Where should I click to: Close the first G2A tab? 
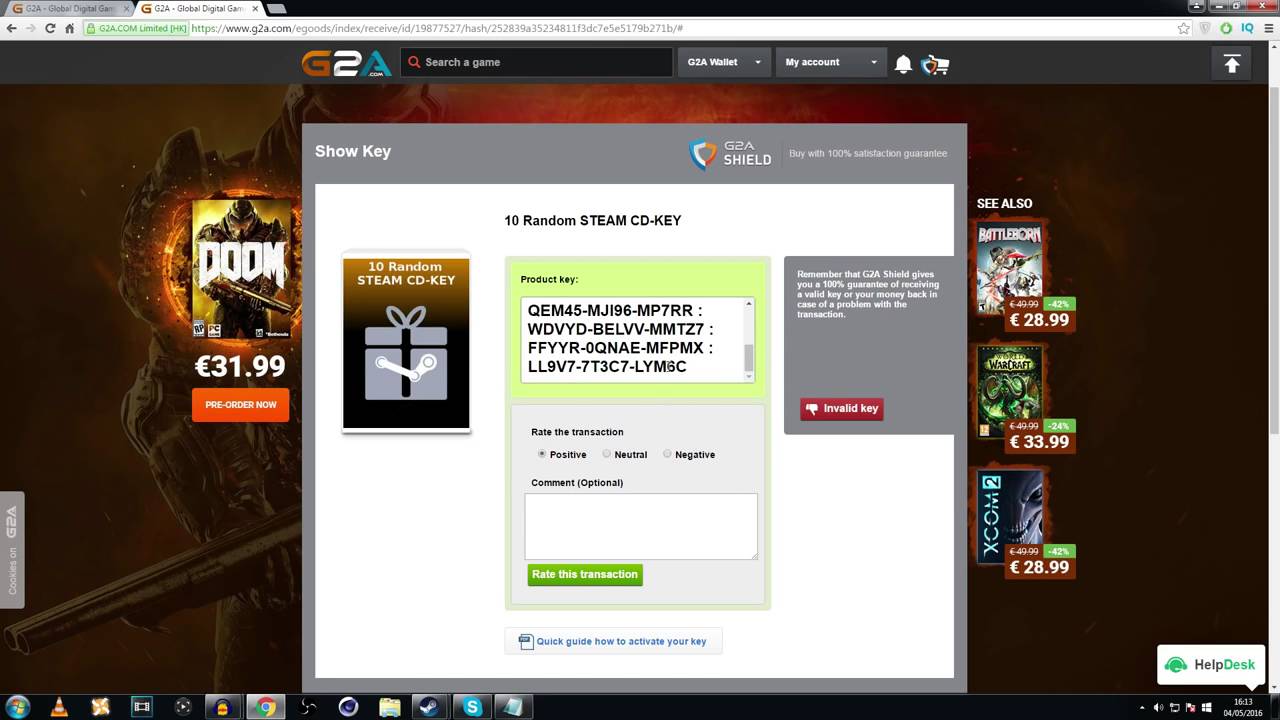coord(126,8)
